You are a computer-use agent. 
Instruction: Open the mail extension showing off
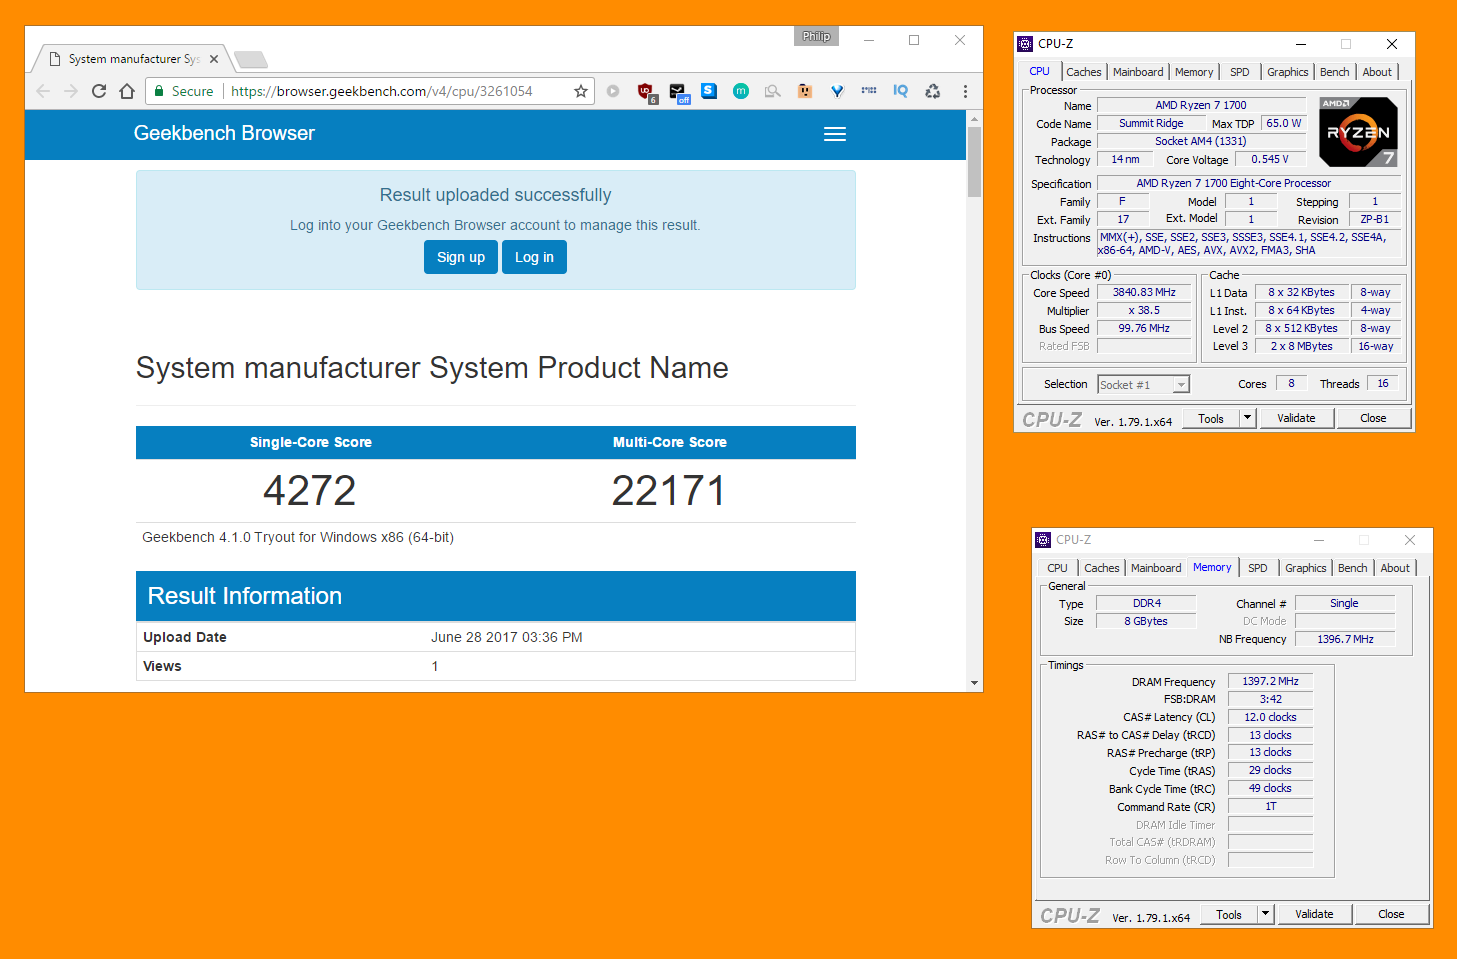(679, 93)
